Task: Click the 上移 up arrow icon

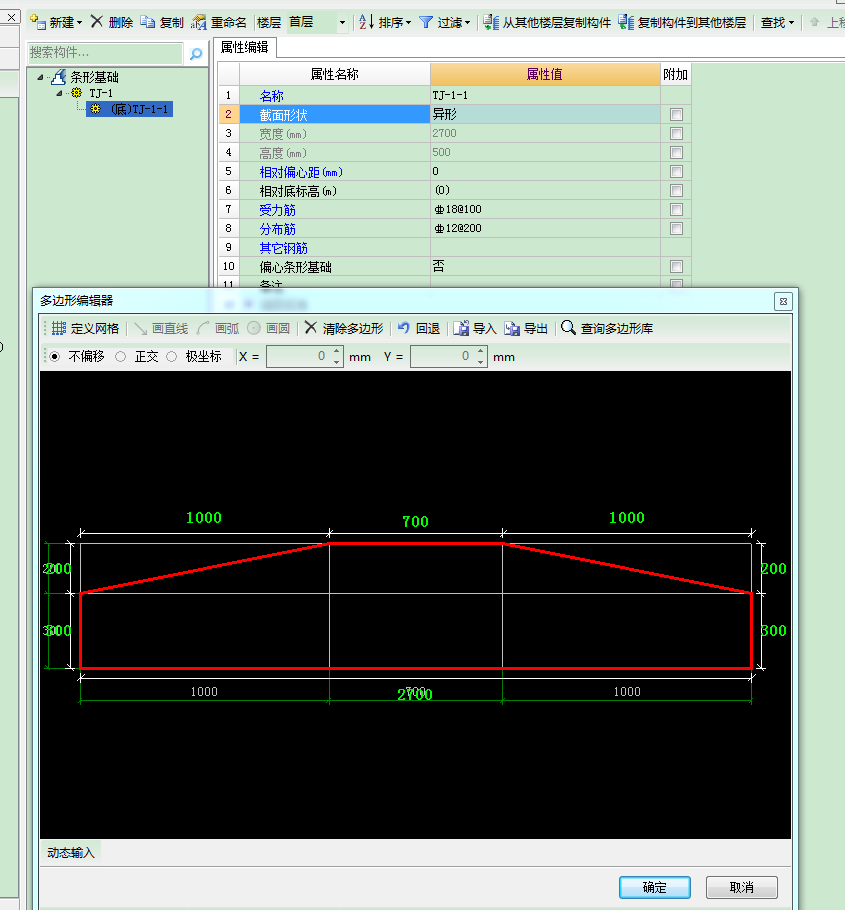Action: (814, 22)
